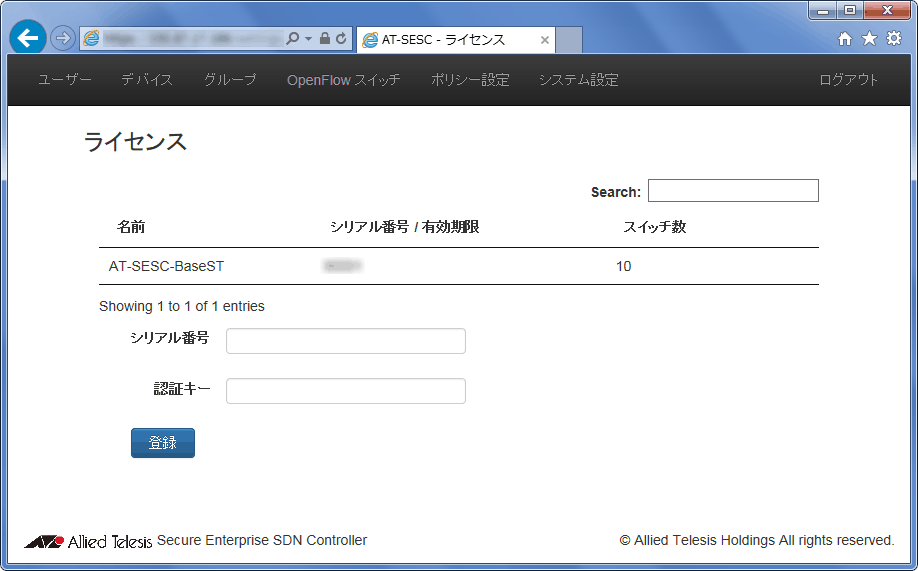
Task: Maximize the browser window
Action: (x=850, y=11)
